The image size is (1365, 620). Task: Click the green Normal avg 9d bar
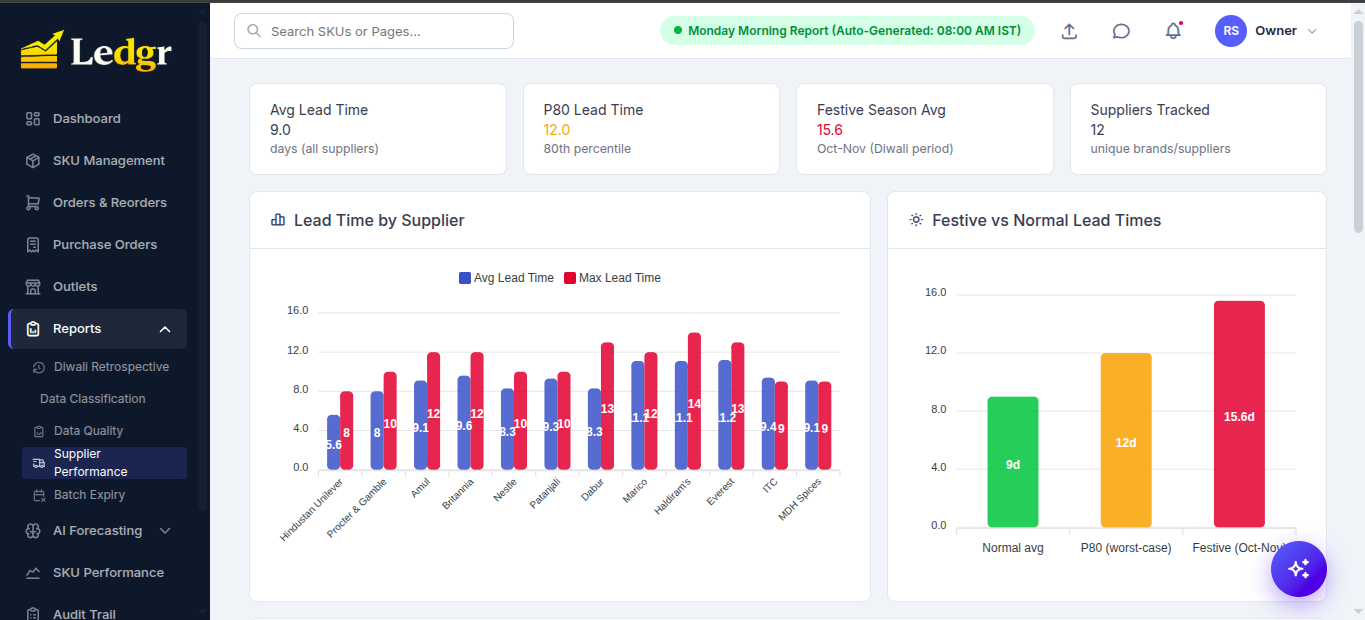click(x=1013, y=462)
